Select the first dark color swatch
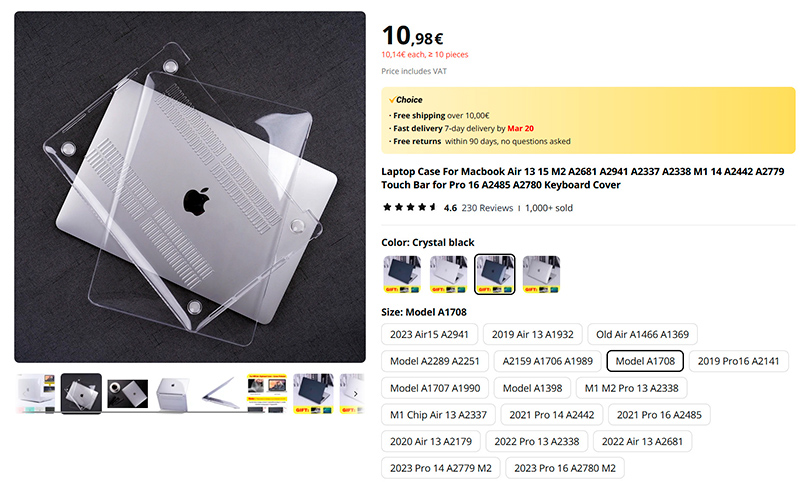 [x=402, y=274]
